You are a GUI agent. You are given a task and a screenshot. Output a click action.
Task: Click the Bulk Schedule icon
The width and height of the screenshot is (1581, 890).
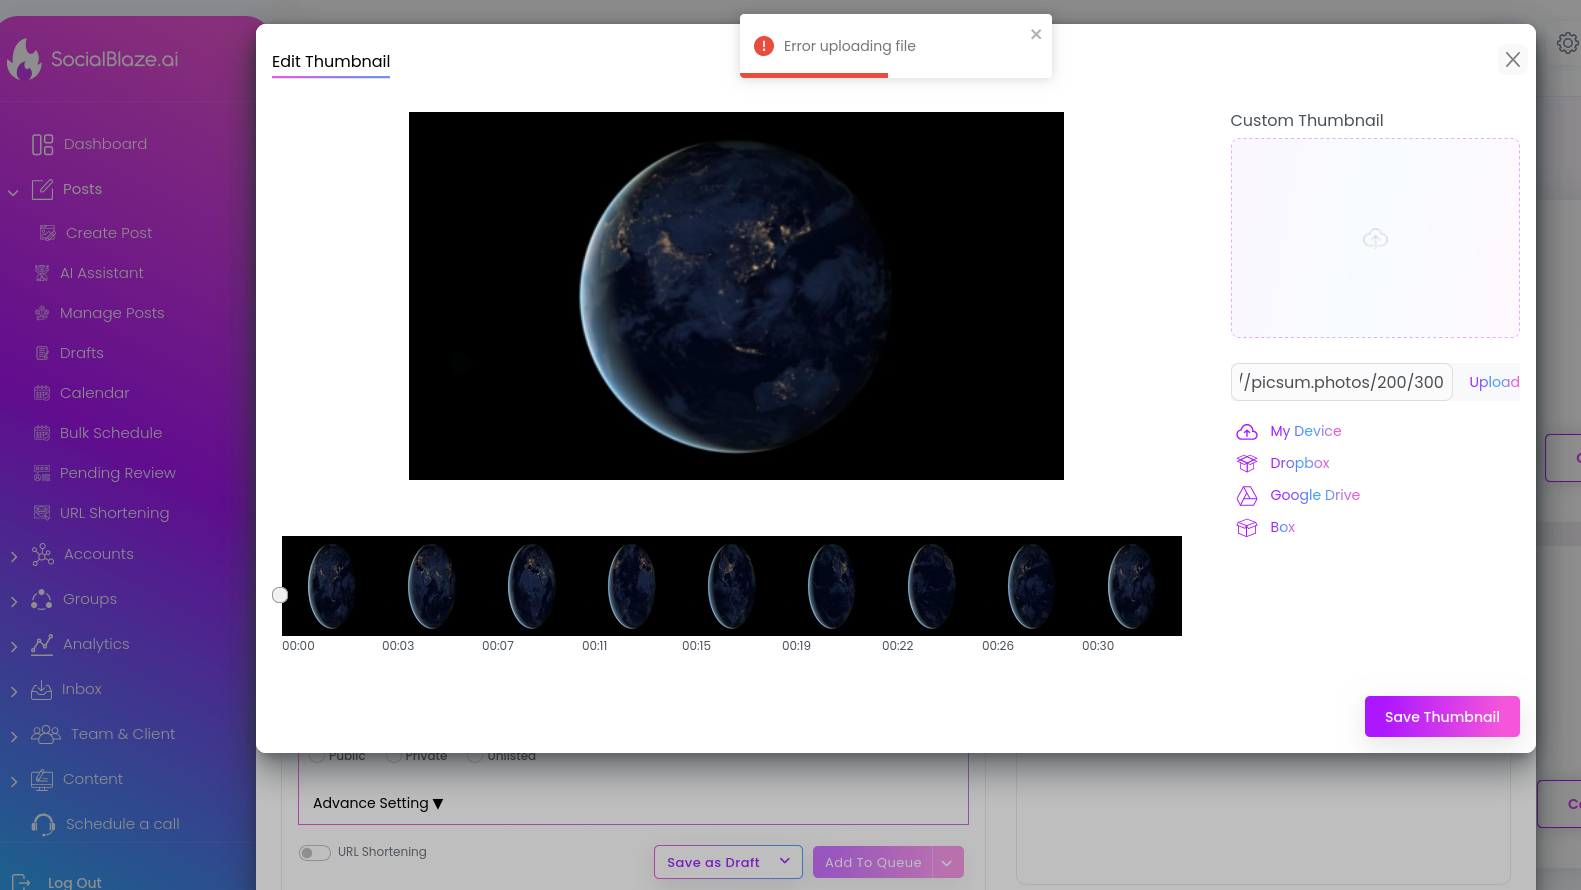(x=42, y=433)
